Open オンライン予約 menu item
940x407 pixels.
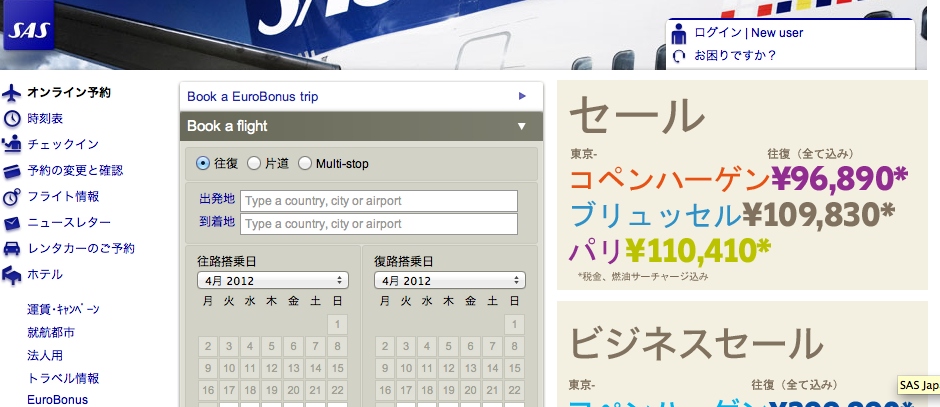69,93
